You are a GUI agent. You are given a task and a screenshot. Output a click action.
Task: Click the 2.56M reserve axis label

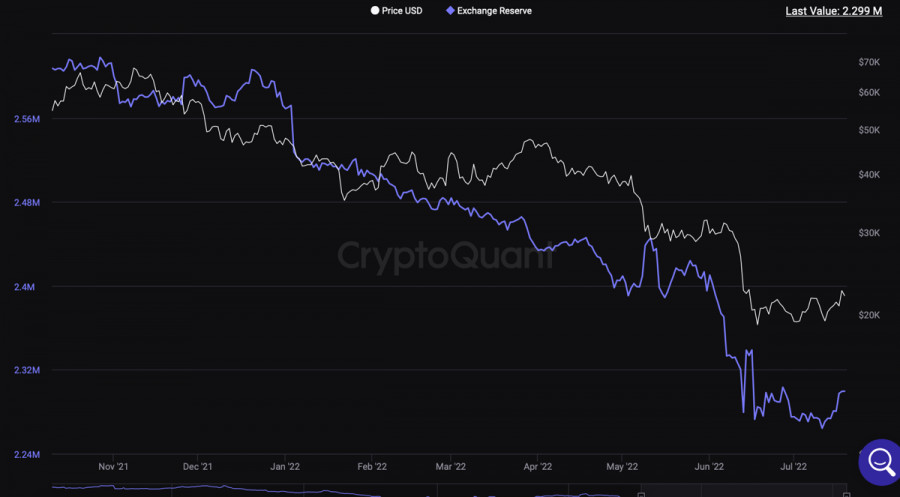[27, 119]
